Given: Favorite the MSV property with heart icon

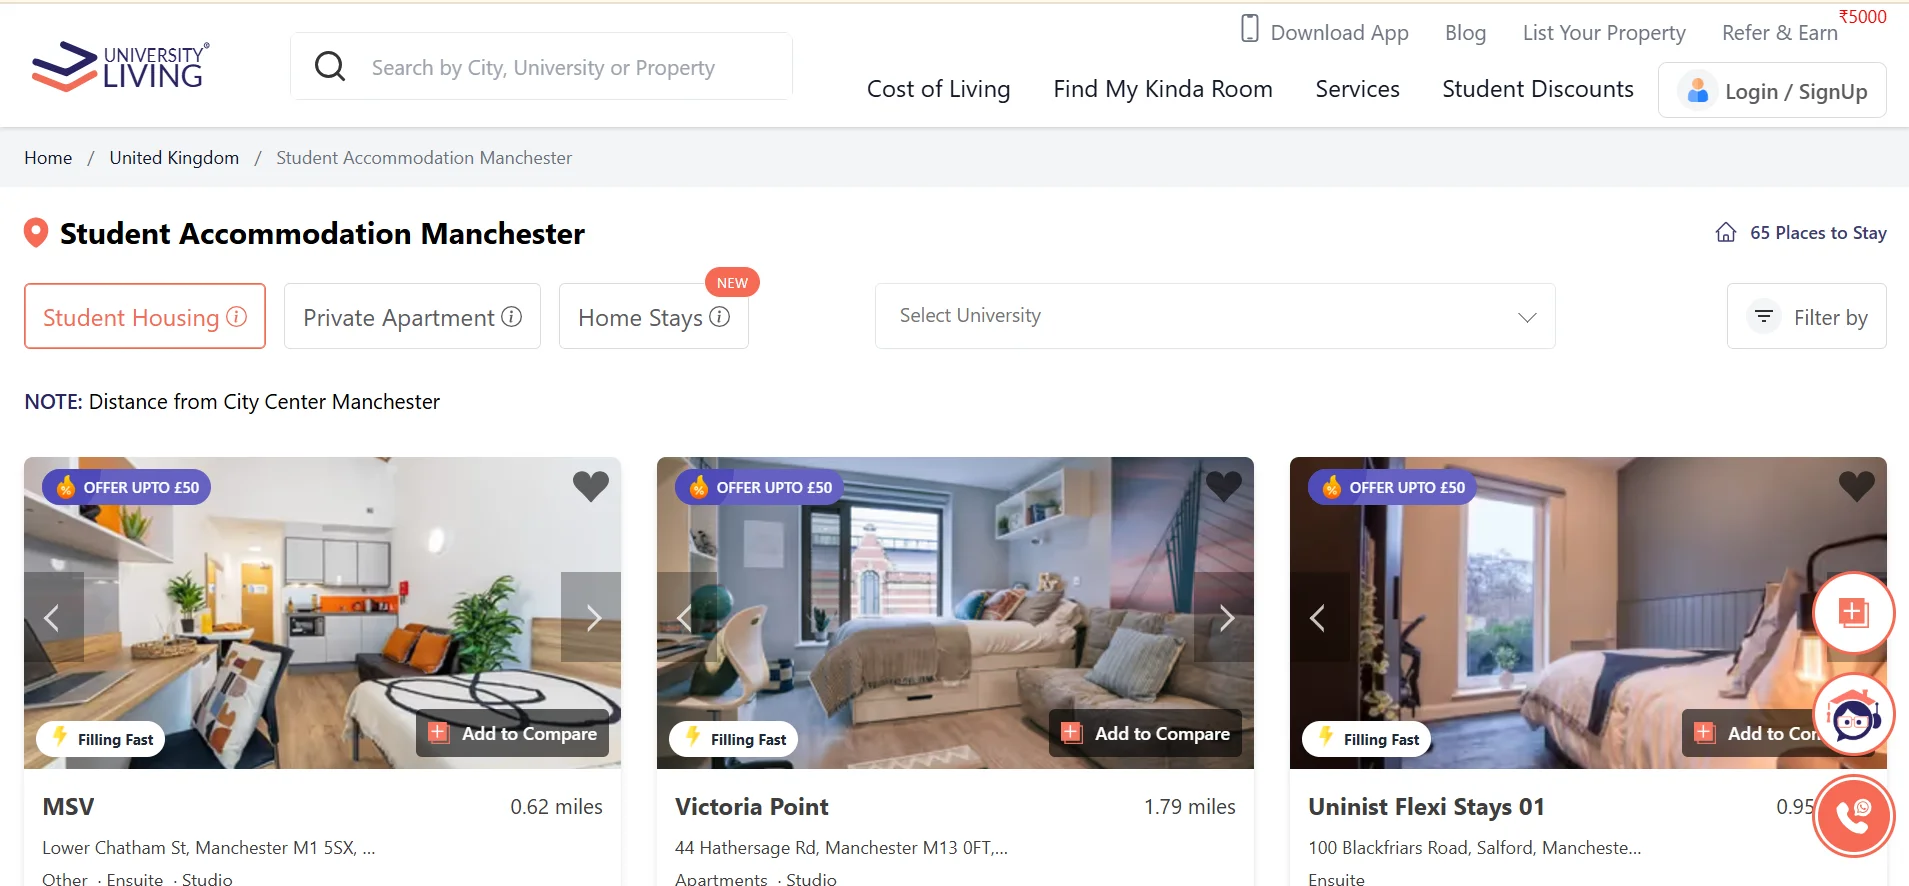Looking at the screenshot, I should click(590, 486).
